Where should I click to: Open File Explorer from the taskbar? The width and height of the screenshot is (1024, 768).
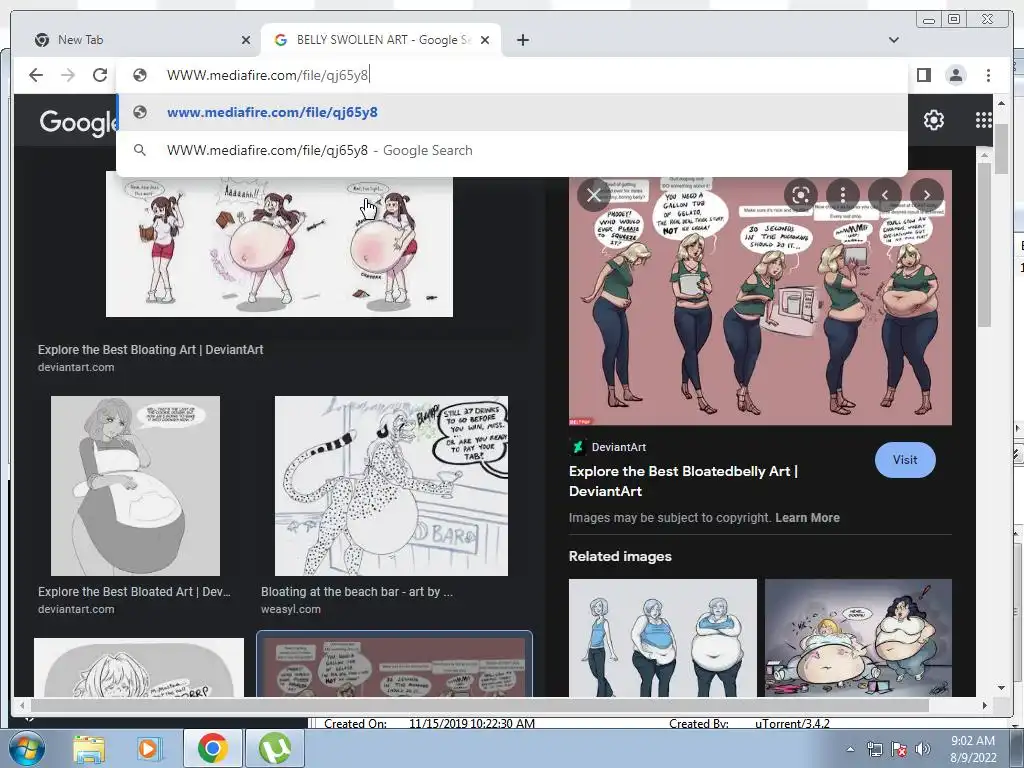pyautogui.click(x=89, y=748)
